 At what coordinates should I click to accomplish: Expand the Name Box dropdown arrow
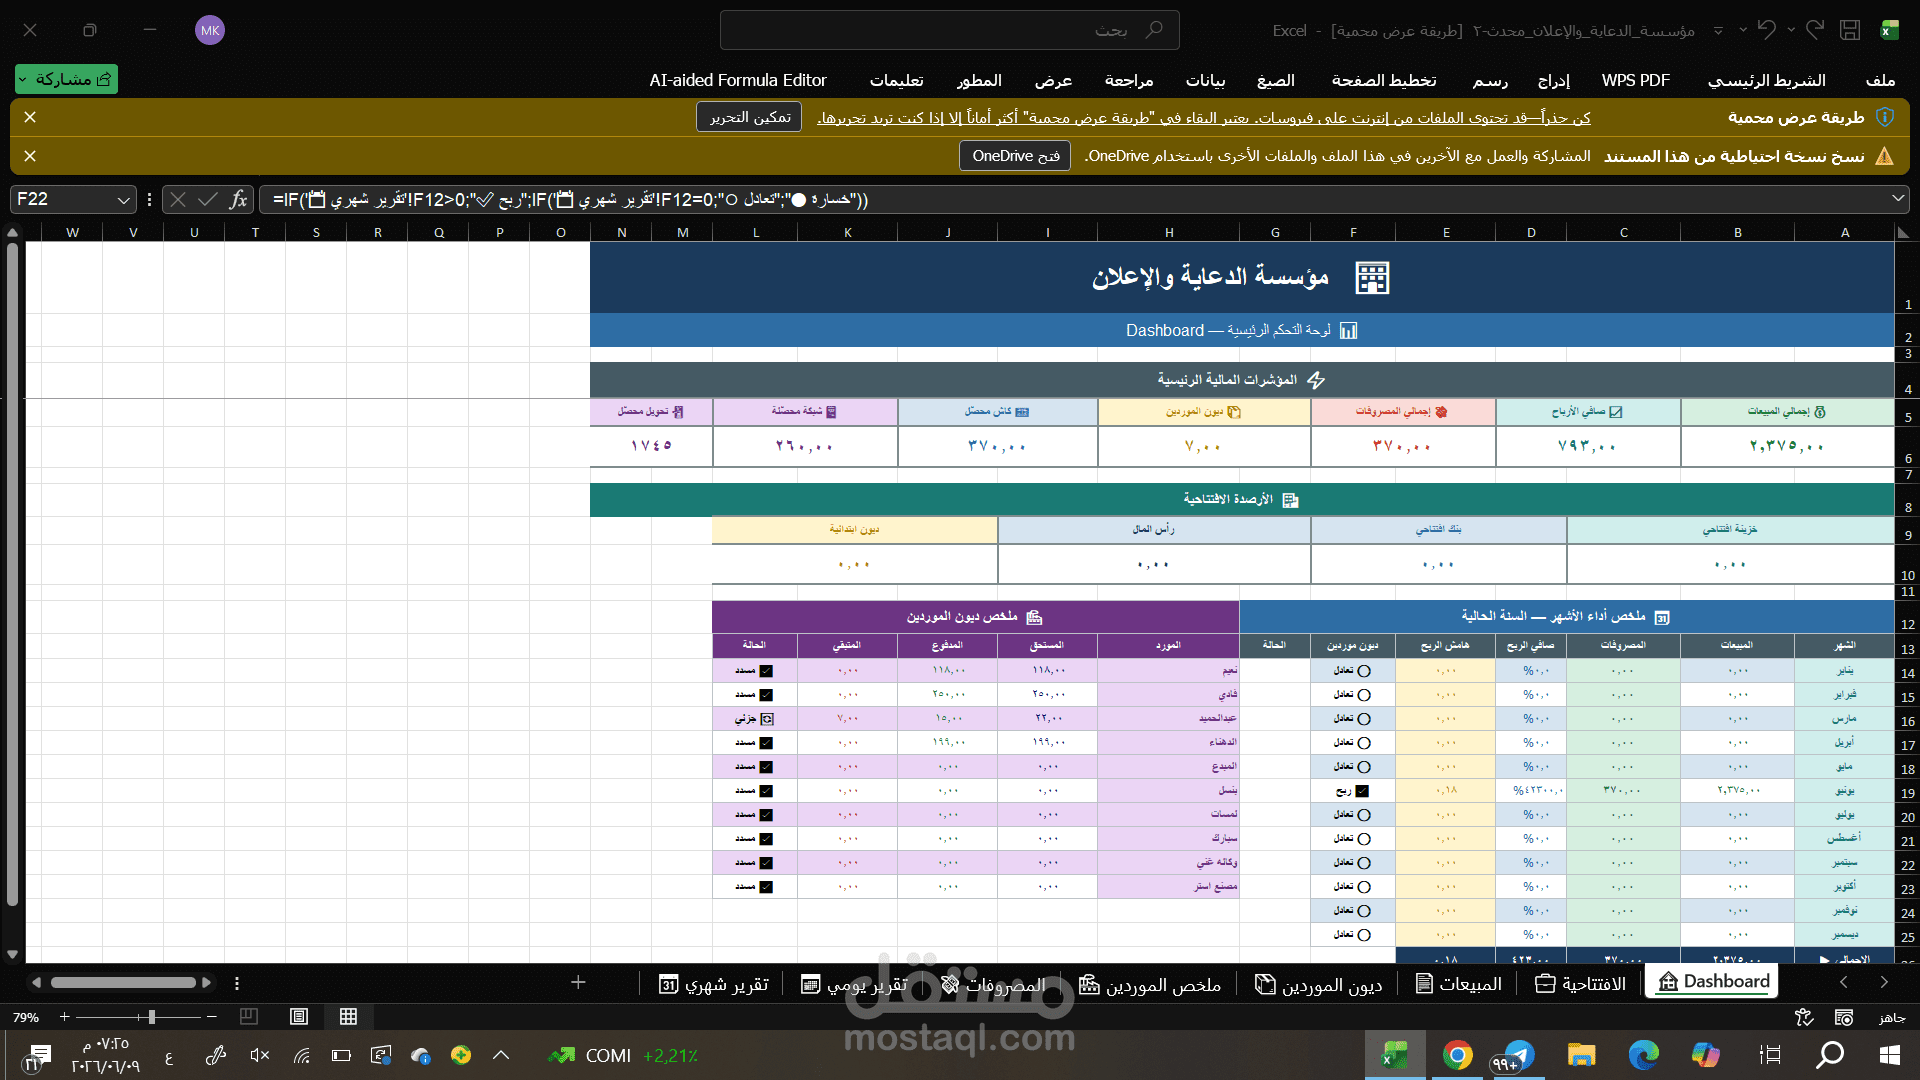point(123,200)
